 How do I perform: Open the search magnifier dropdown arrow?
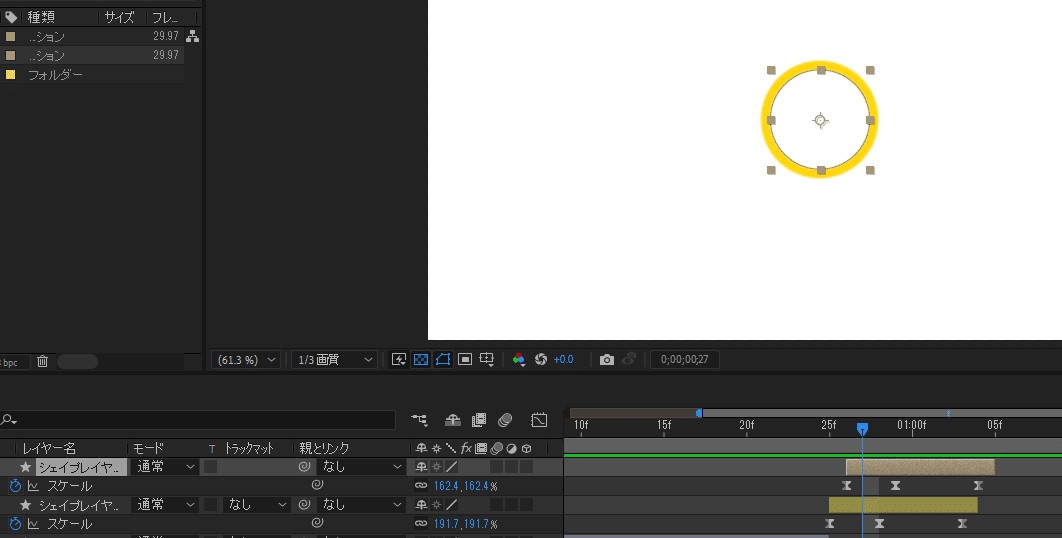(x=9, y=421)
